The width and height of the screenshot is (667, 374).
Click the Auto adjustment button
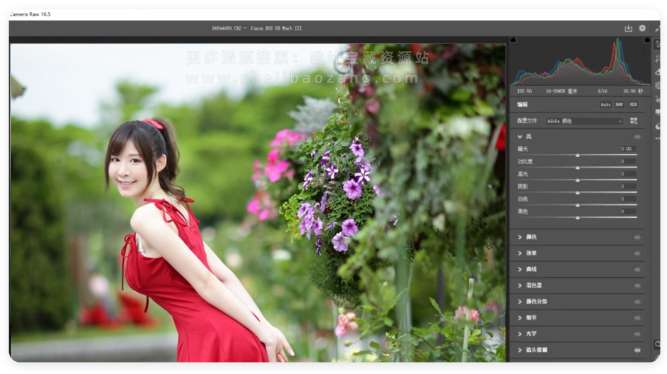(x=605, y=105)
